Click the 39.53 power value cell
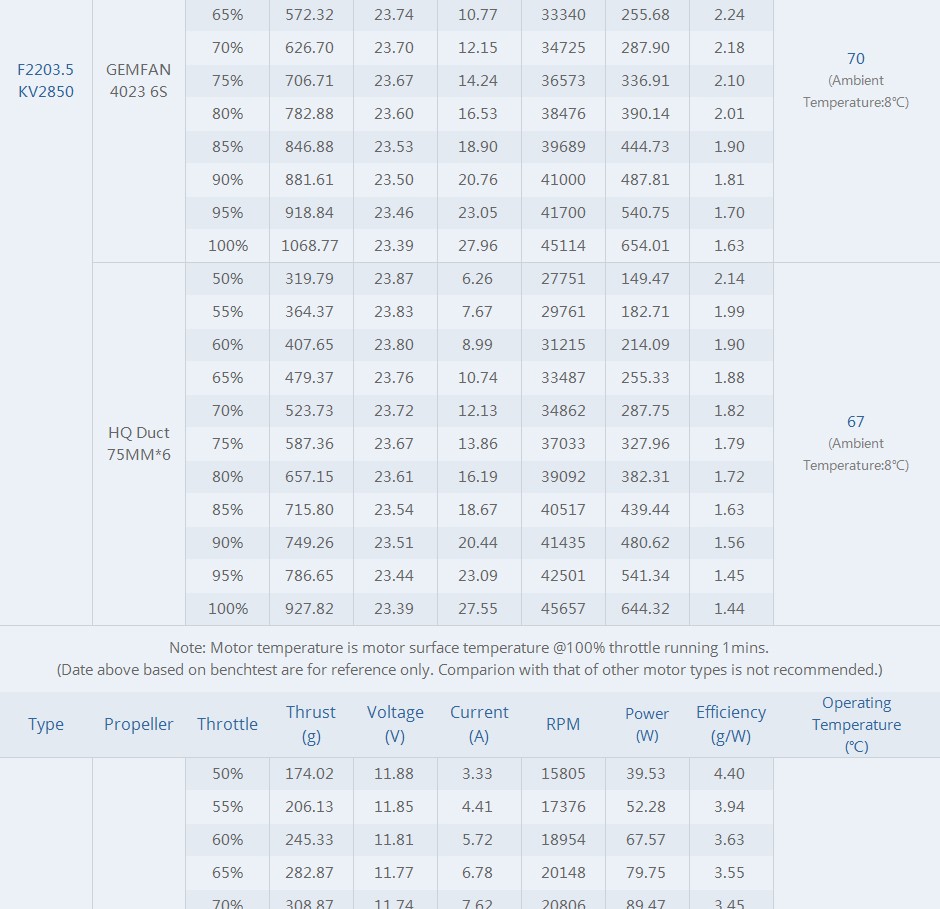Screen dimensions: 940x909 click(x=646, y=773)
